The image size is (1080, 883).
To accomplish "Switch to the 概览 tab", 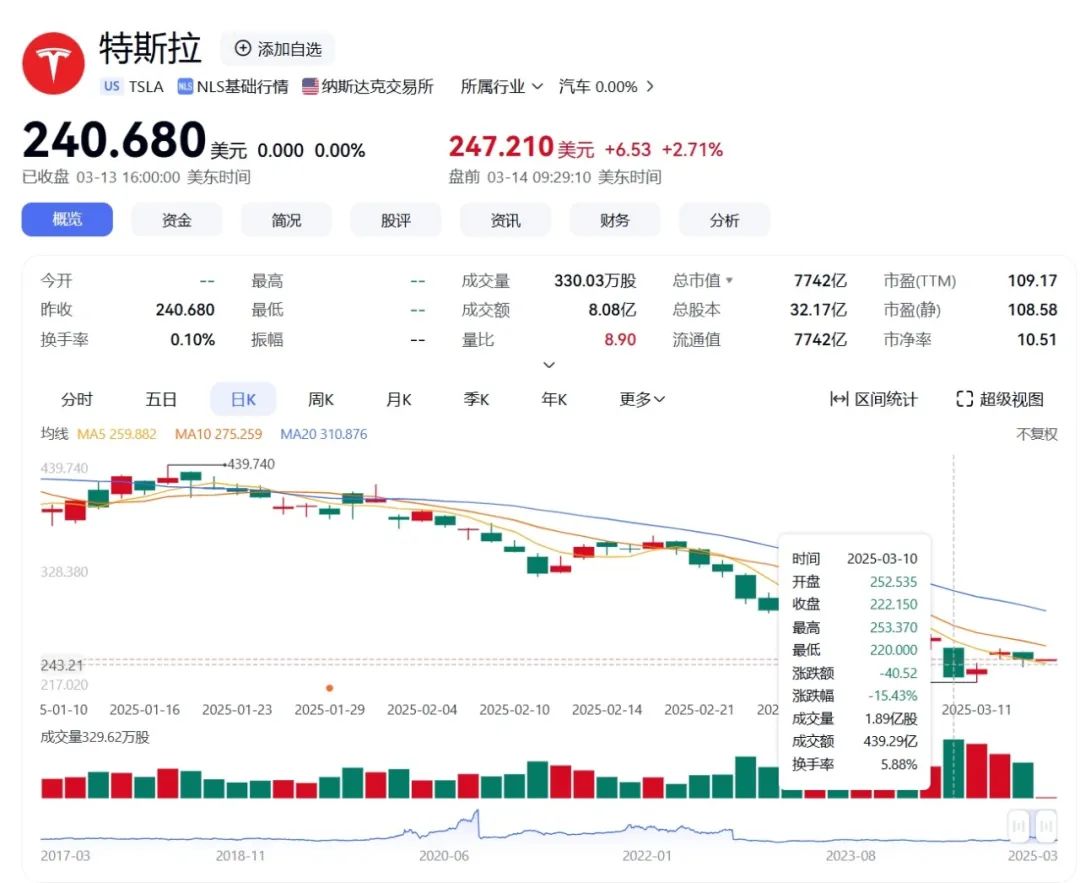I will 67,220.
